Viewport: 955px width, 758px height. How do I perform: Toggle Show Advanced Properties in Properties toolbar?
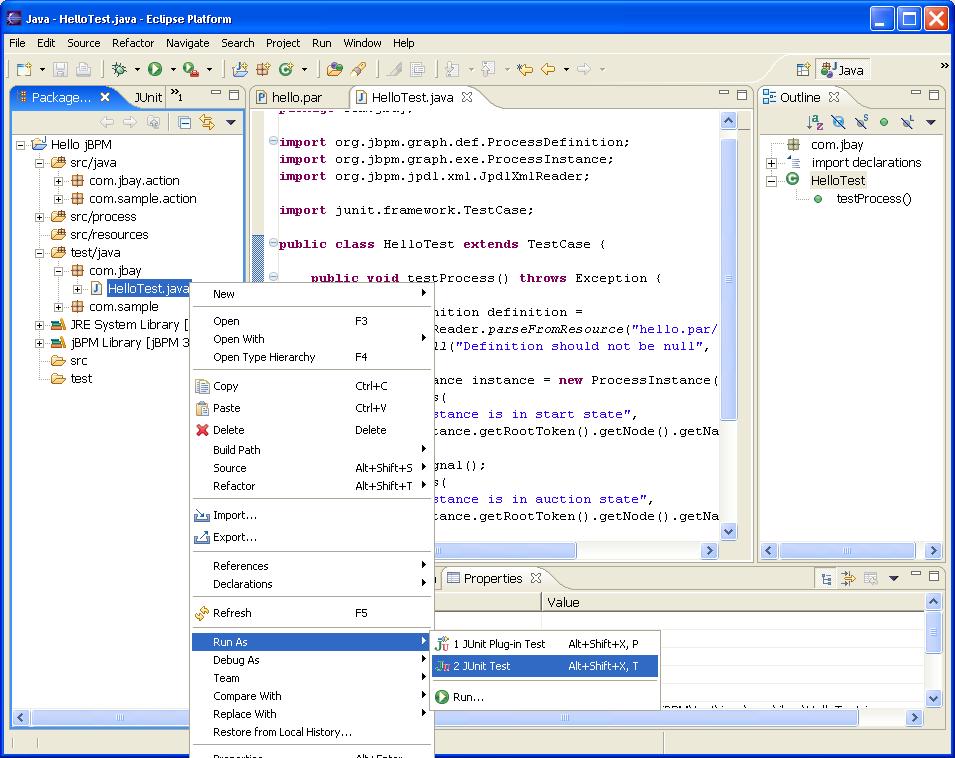point(848,578)
